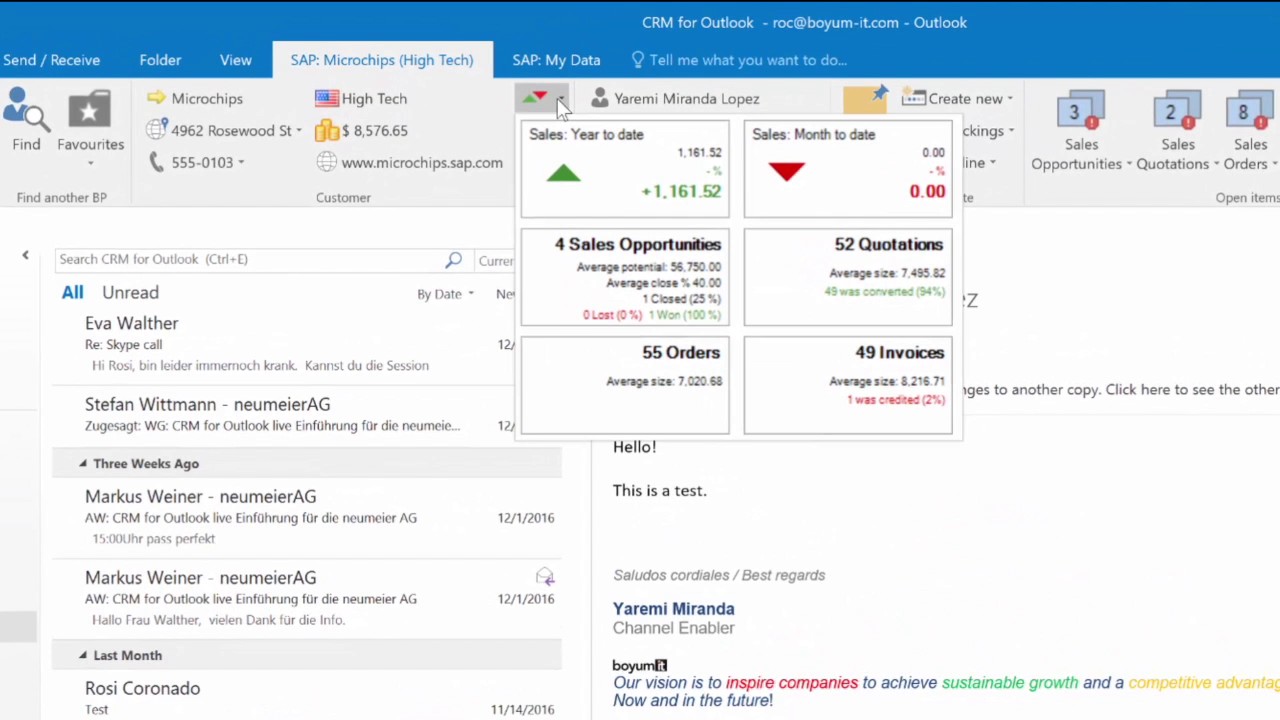Click the Sales Opportunities stack icon
The height and width of the screenshot is (720, 1280).
(1080, 111)
